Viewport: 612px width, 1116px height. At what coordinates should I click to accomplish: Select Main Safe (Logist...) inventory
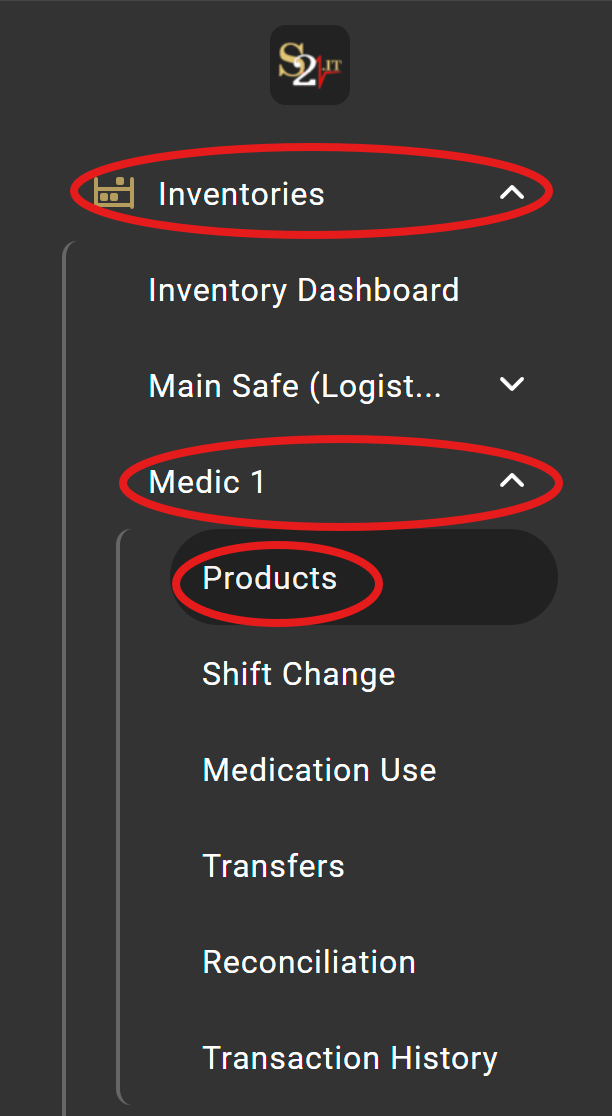(295, 385)
